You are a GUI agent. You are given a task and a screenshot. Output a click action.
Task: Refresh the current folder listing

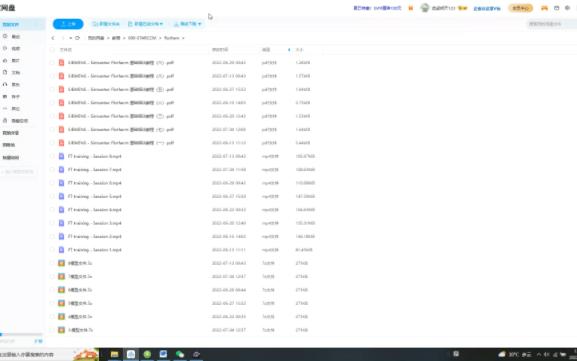click(77, 38)
